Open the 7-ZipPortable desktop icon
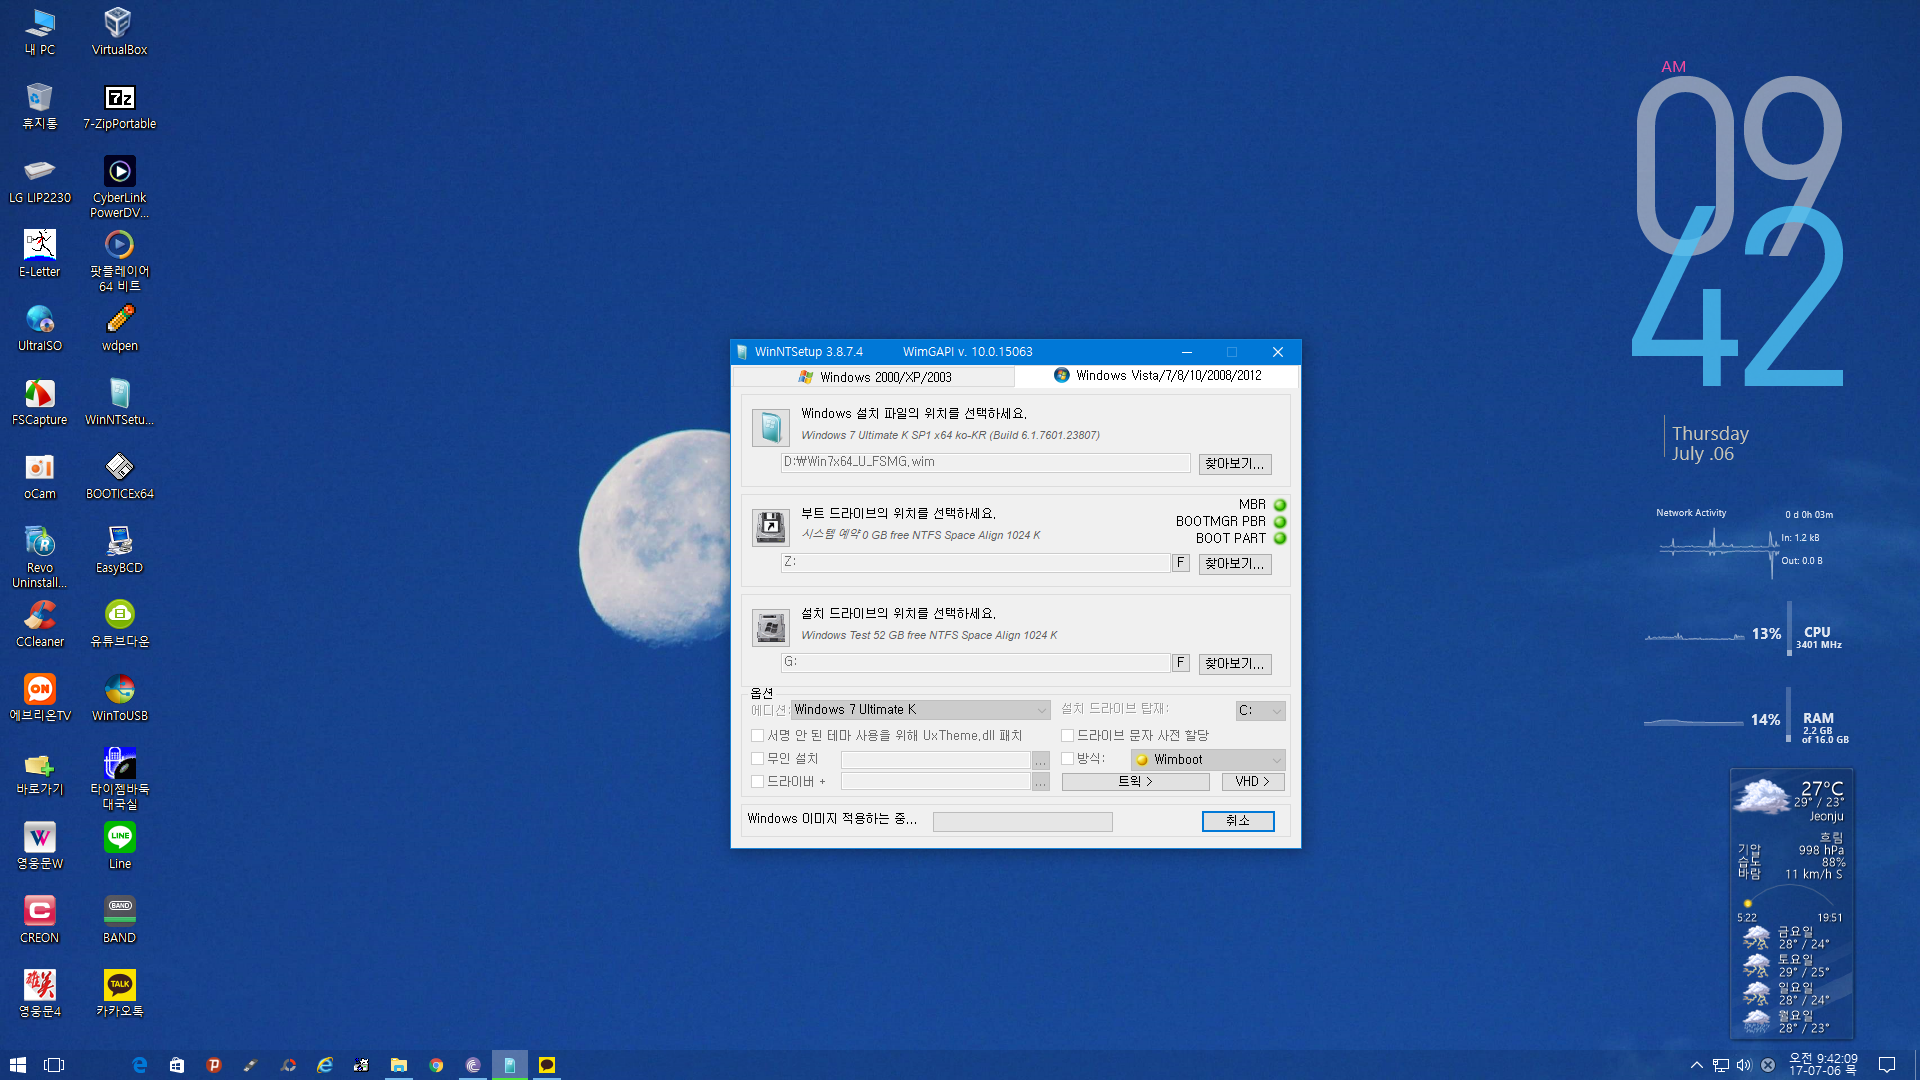 tap(119, 105)
